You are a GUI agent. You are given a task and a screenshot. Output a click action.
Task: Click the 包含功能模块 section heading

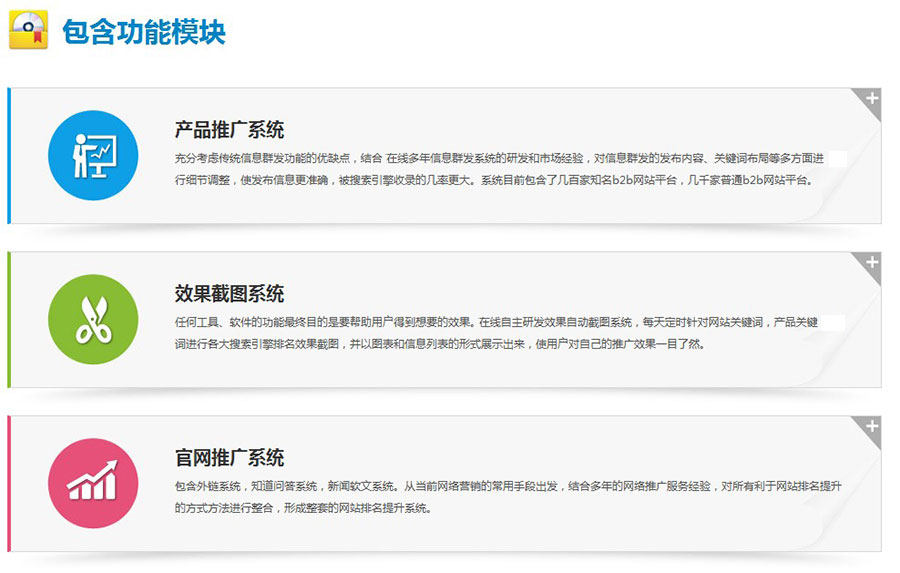click(x=144, y=32)
